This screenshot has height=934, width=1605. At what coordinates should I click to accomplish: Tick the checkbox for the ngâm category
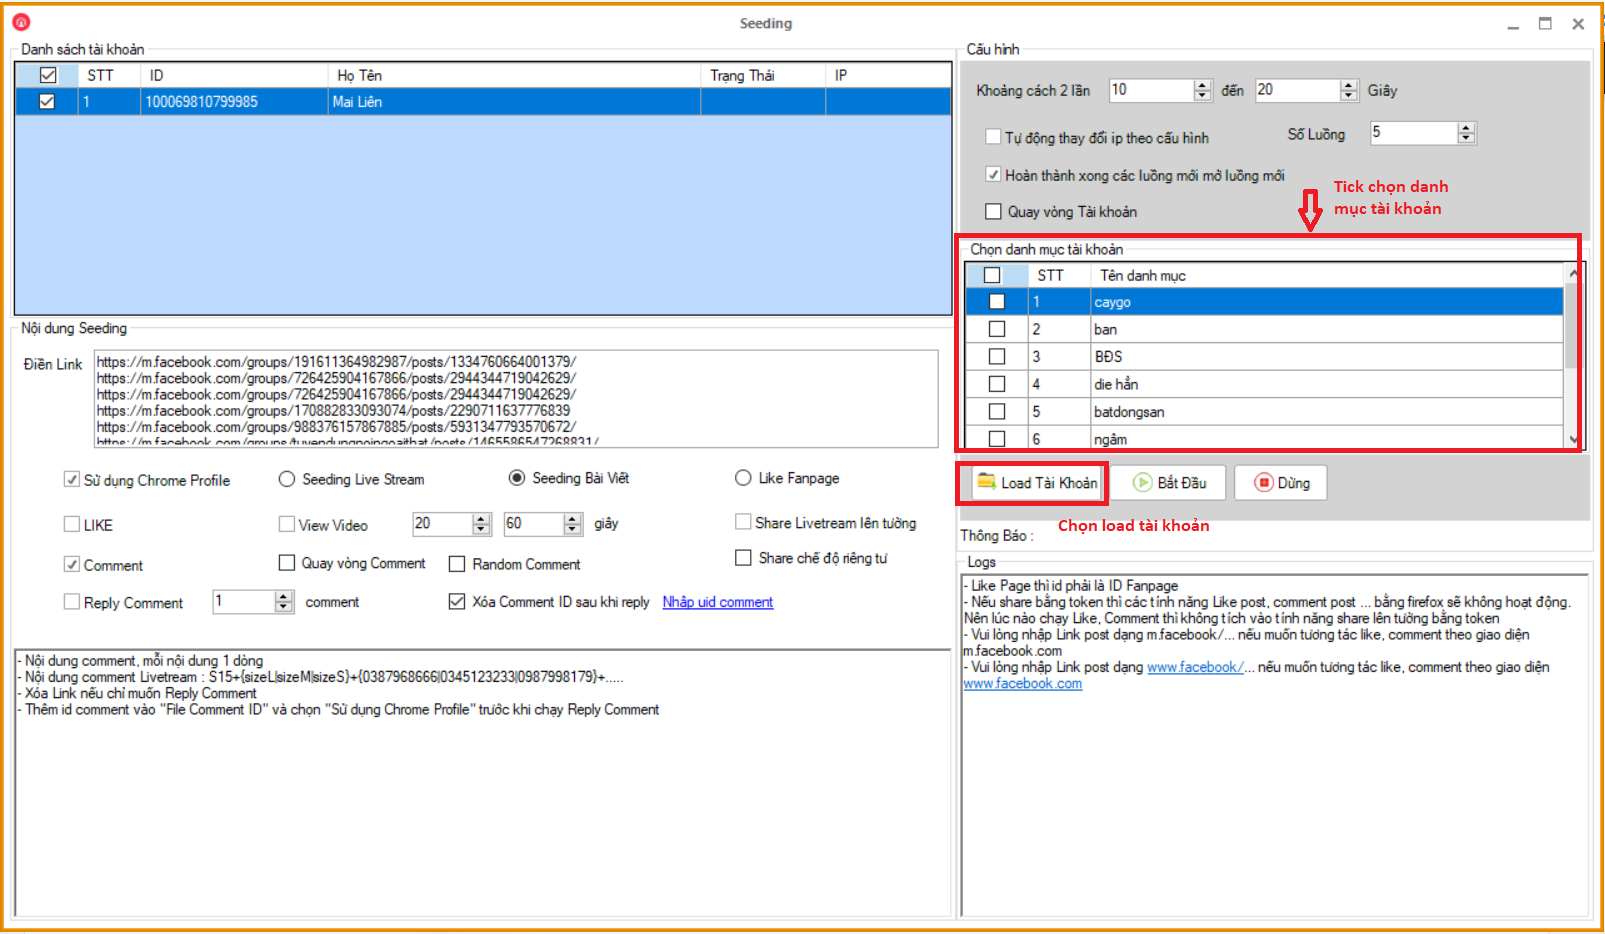tap(997, 438)
